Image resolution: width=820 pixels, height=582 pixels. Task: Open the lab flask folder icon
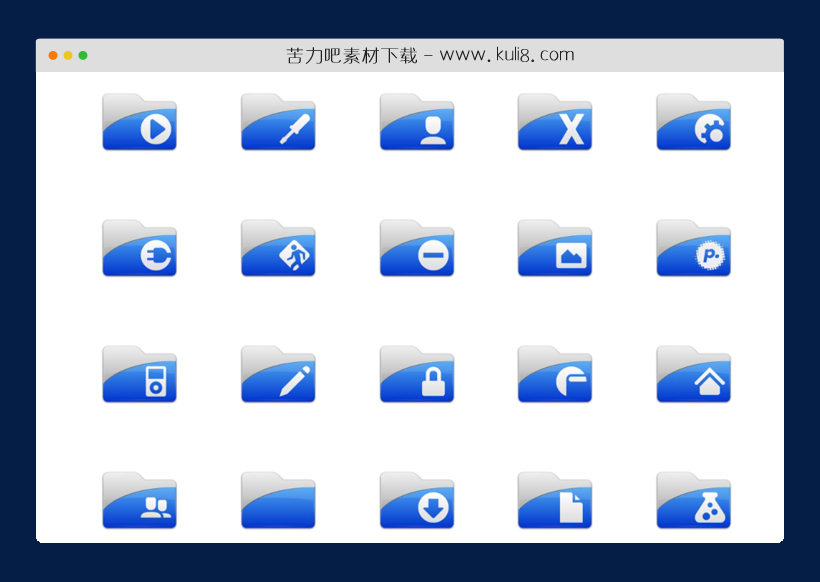pyautogui.click(x=693, y=501)
